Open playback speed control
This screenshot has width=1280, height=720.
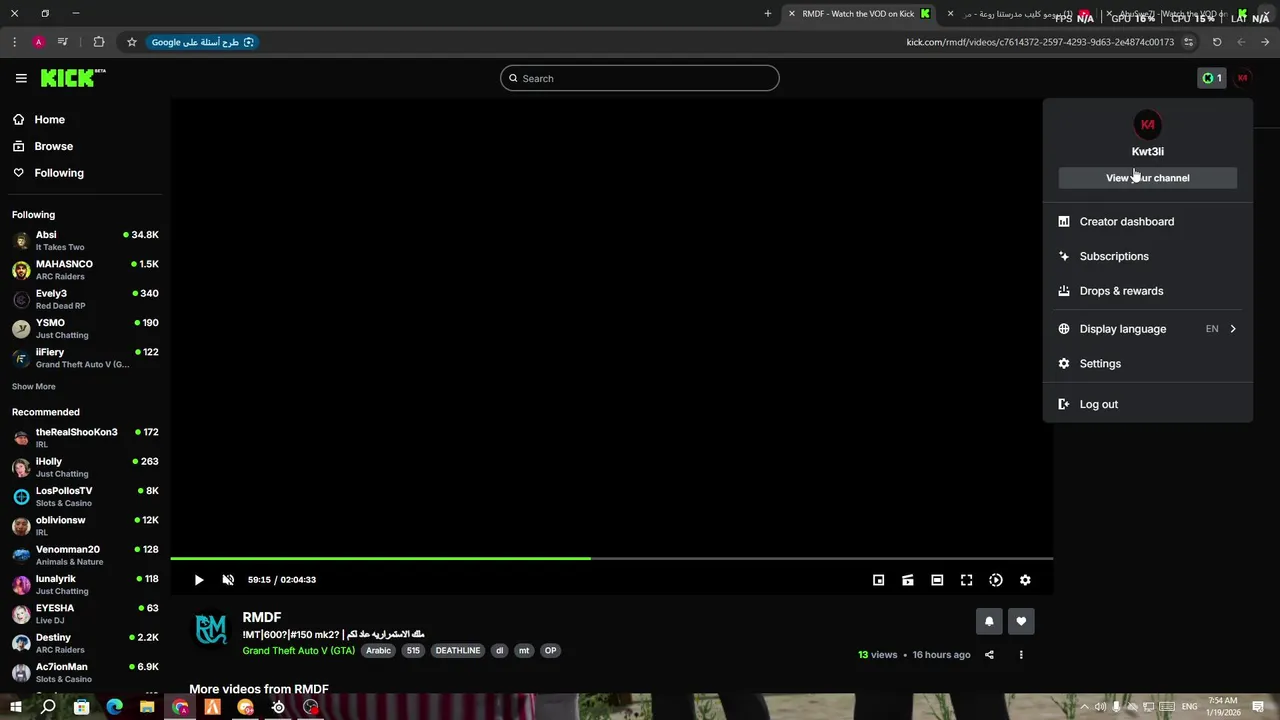(996, 580)
